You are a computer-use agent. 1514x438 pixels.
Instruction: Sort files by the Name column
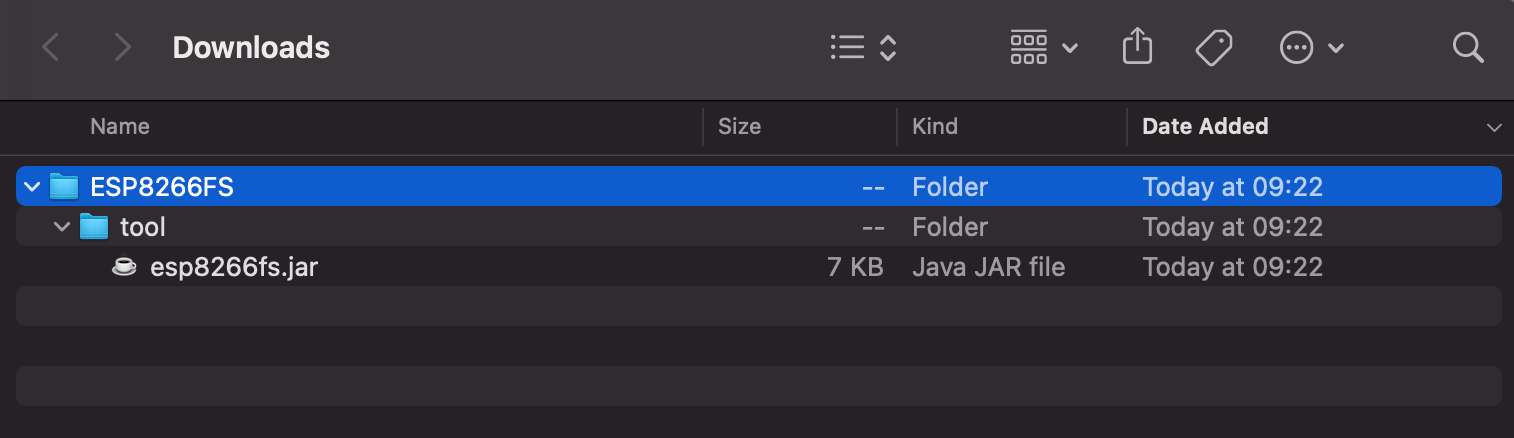(x=120, y=126)
